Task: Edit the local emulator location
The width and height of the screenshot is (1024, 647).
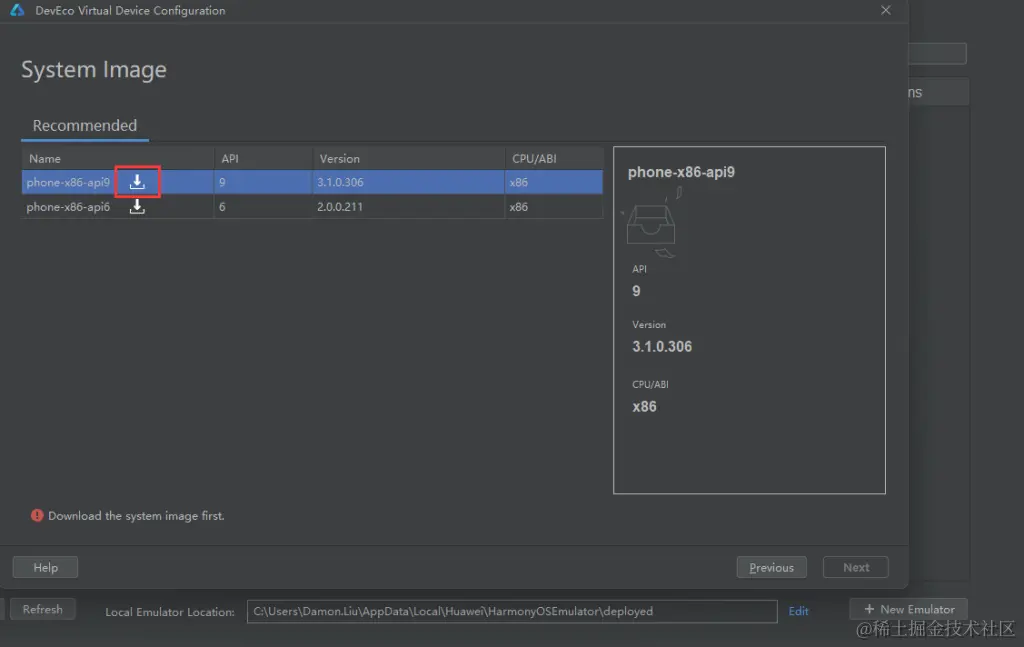Action: pyautogui.click(x=798, y=611)
